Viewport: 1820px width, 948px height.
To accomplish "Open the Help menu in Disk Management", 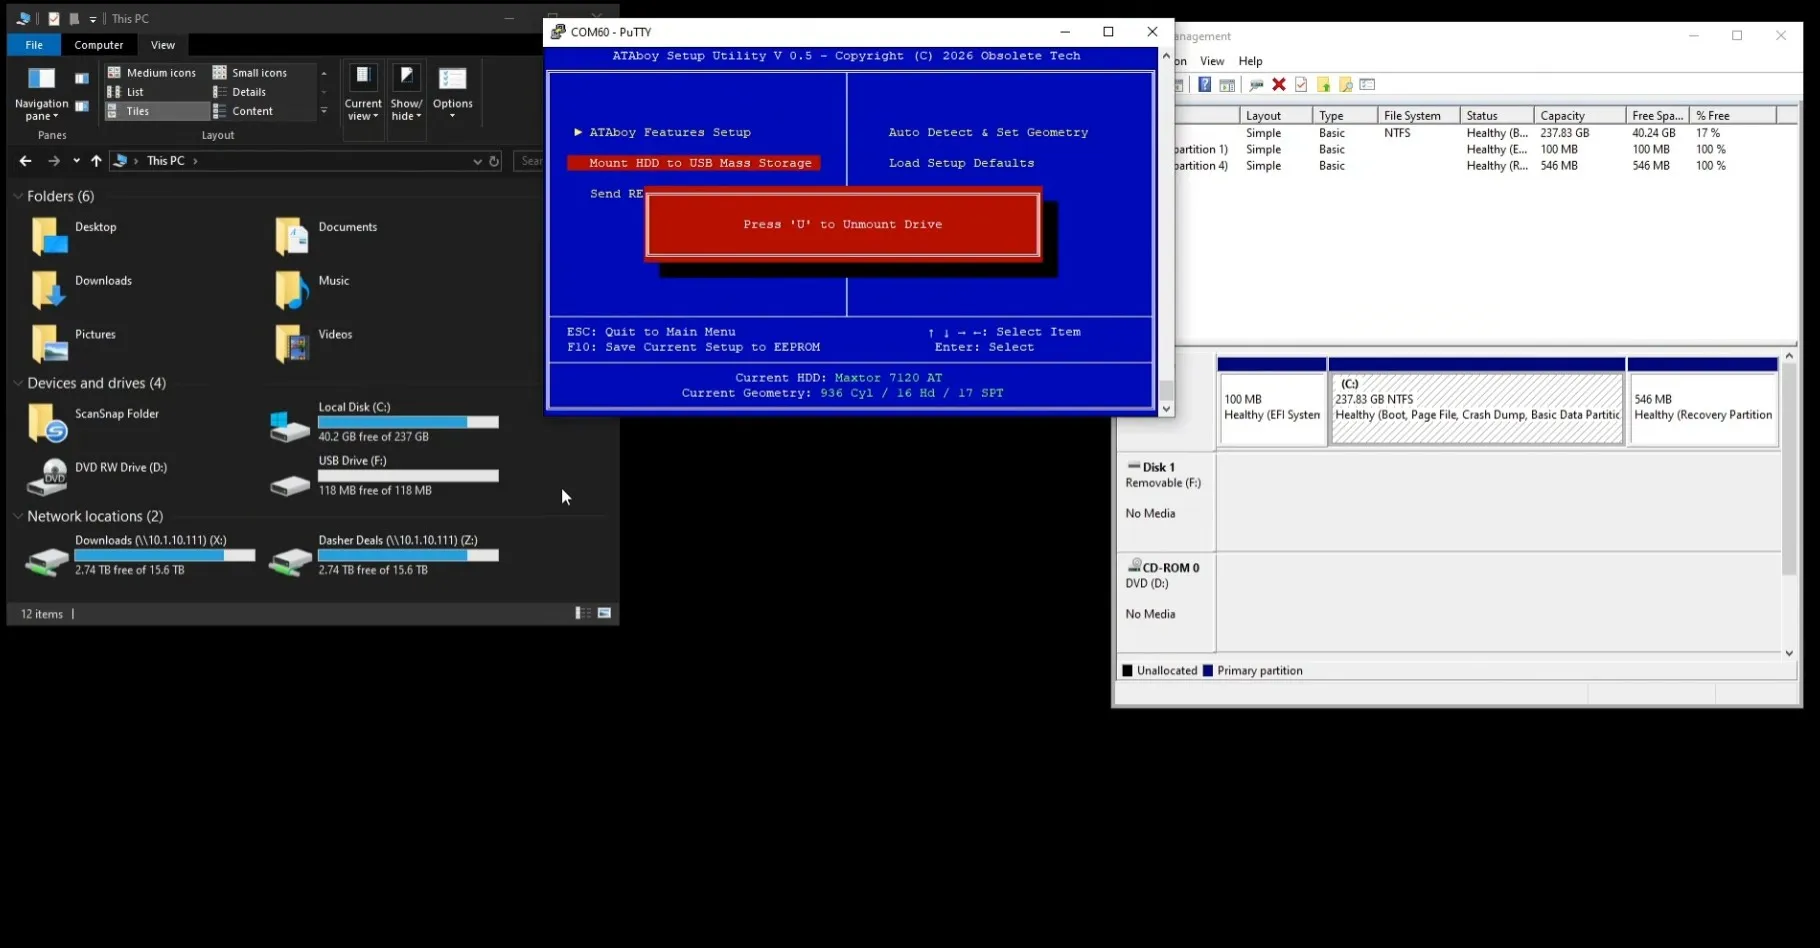I will [1250, 61].
